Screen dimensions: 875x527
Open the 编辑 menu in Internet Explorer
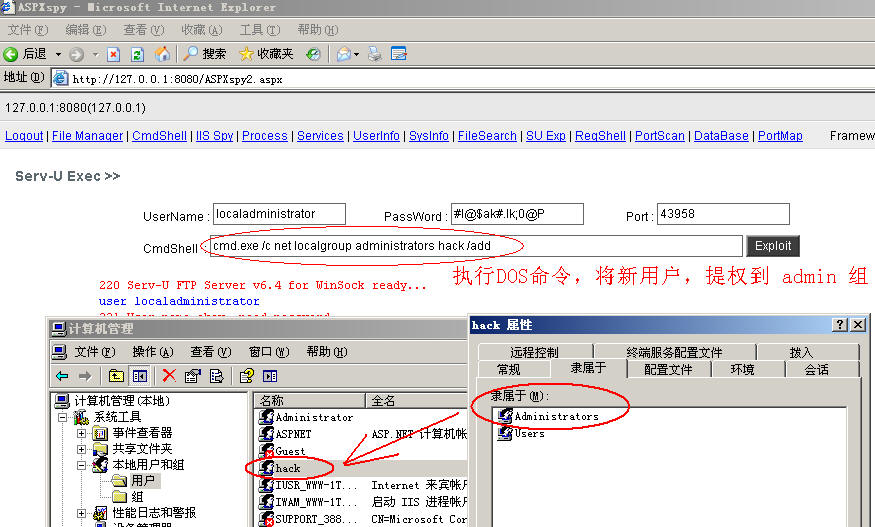tap(85, 30)
